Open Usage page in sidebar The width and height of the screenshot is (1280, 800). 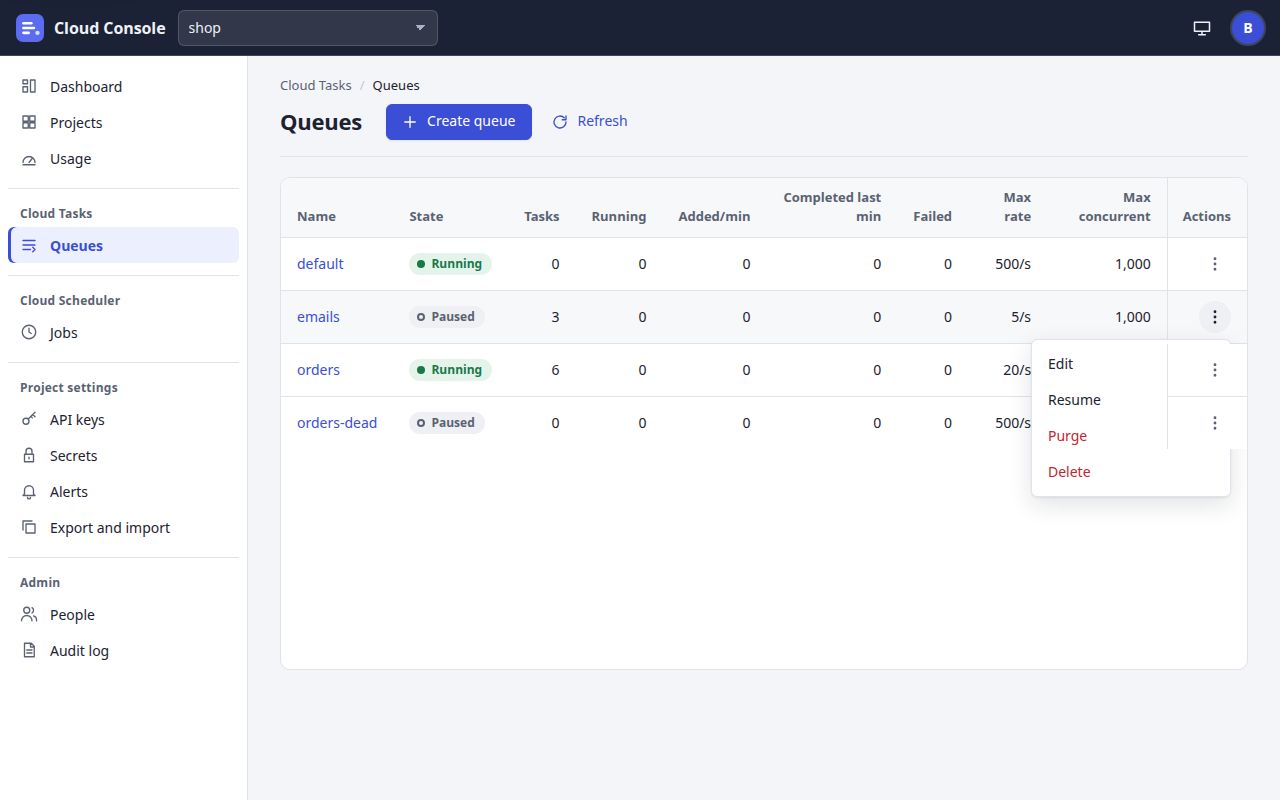pyautogui.click(x=123, y=159)
